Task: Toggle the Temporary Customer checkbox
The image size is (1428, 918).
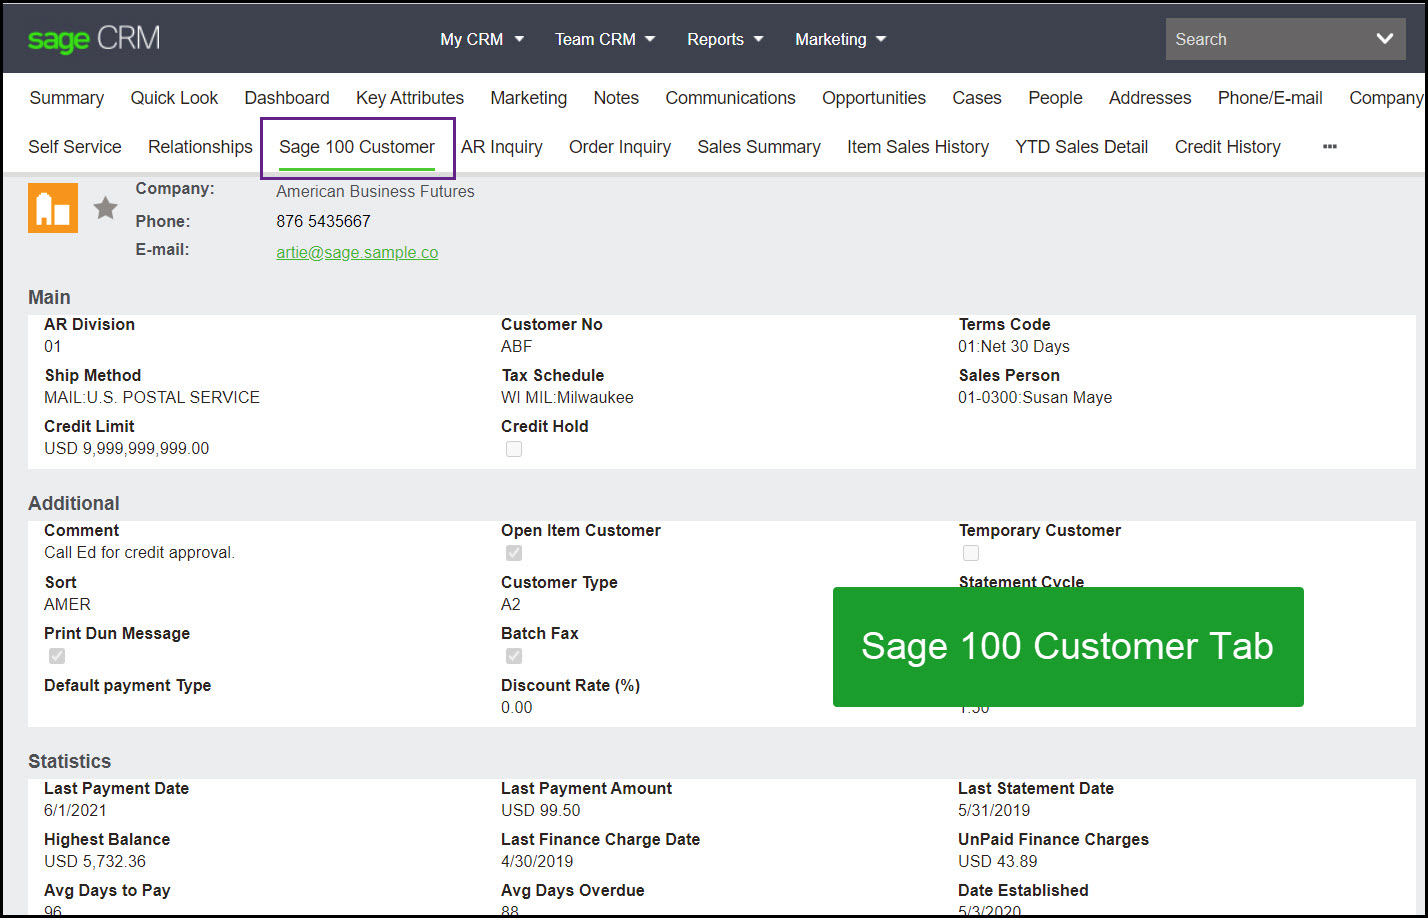Action: pyautogui.click(x=970, y=552)
